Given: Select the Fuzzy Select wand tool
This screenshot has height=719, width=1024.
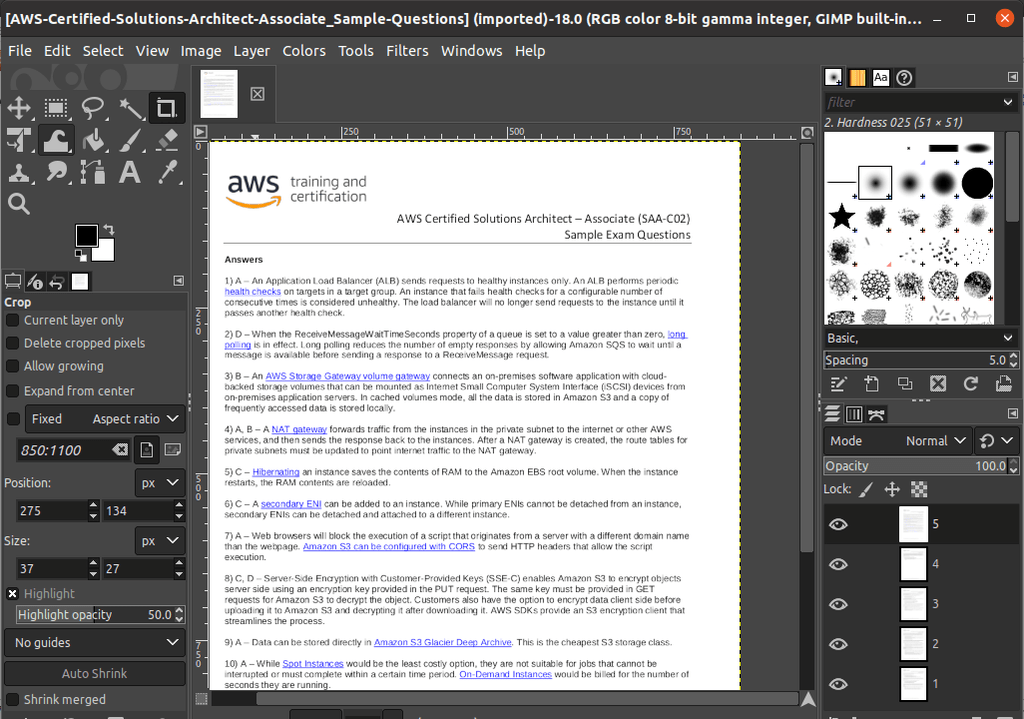Looking at the screenshot, I should point(130,108).
